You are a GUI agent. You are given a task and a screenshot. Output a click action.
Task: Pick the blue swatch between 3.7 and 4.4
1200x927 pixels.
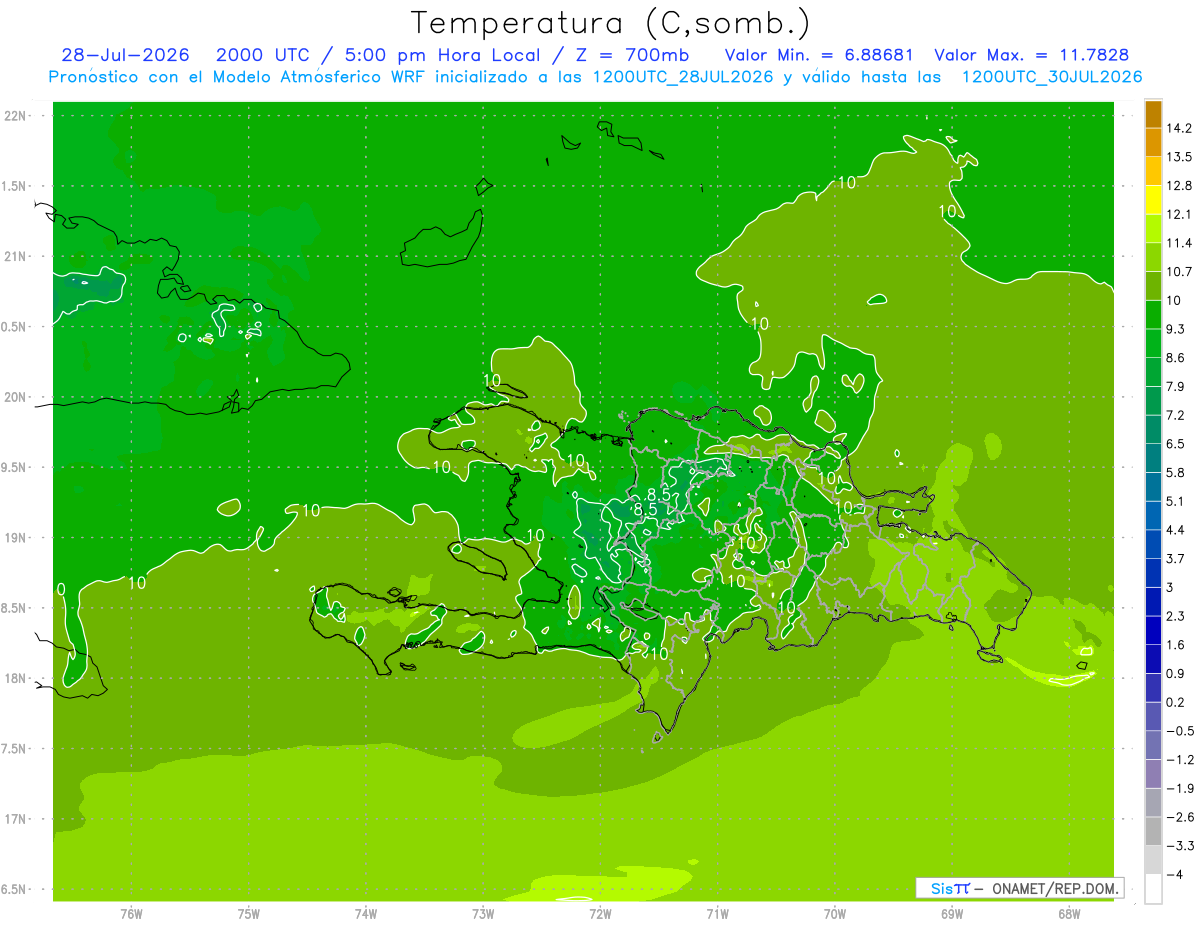tap(1154, 544)
